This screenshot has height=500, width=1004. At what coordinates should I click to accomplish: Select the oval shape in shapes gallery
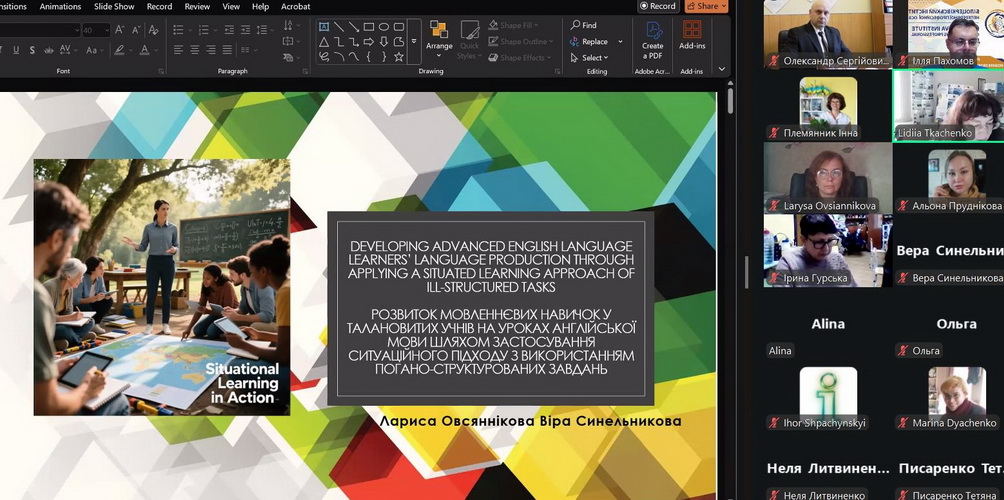click(x=384, y=27)
